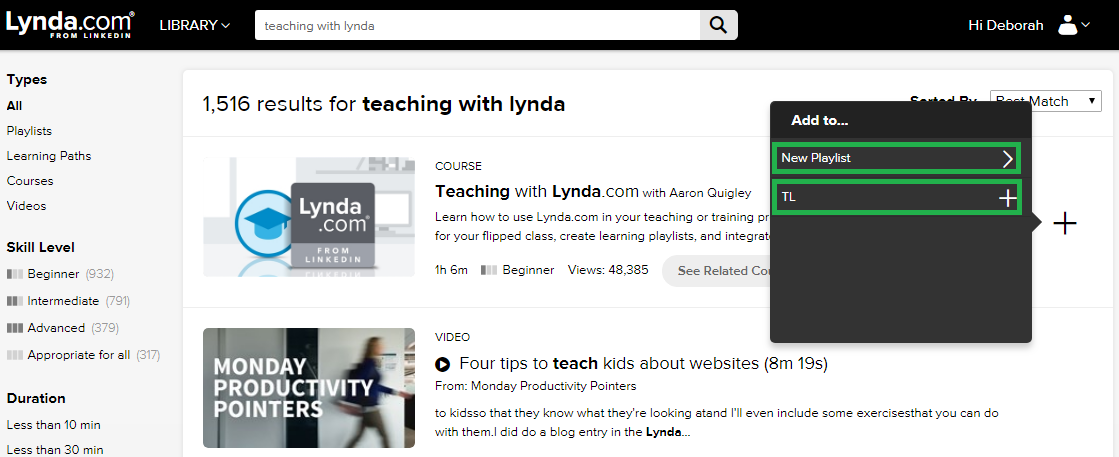Choose New Playlist in Add to menu
This screenshot has height=457, width=1119.
tap(897, 158)
